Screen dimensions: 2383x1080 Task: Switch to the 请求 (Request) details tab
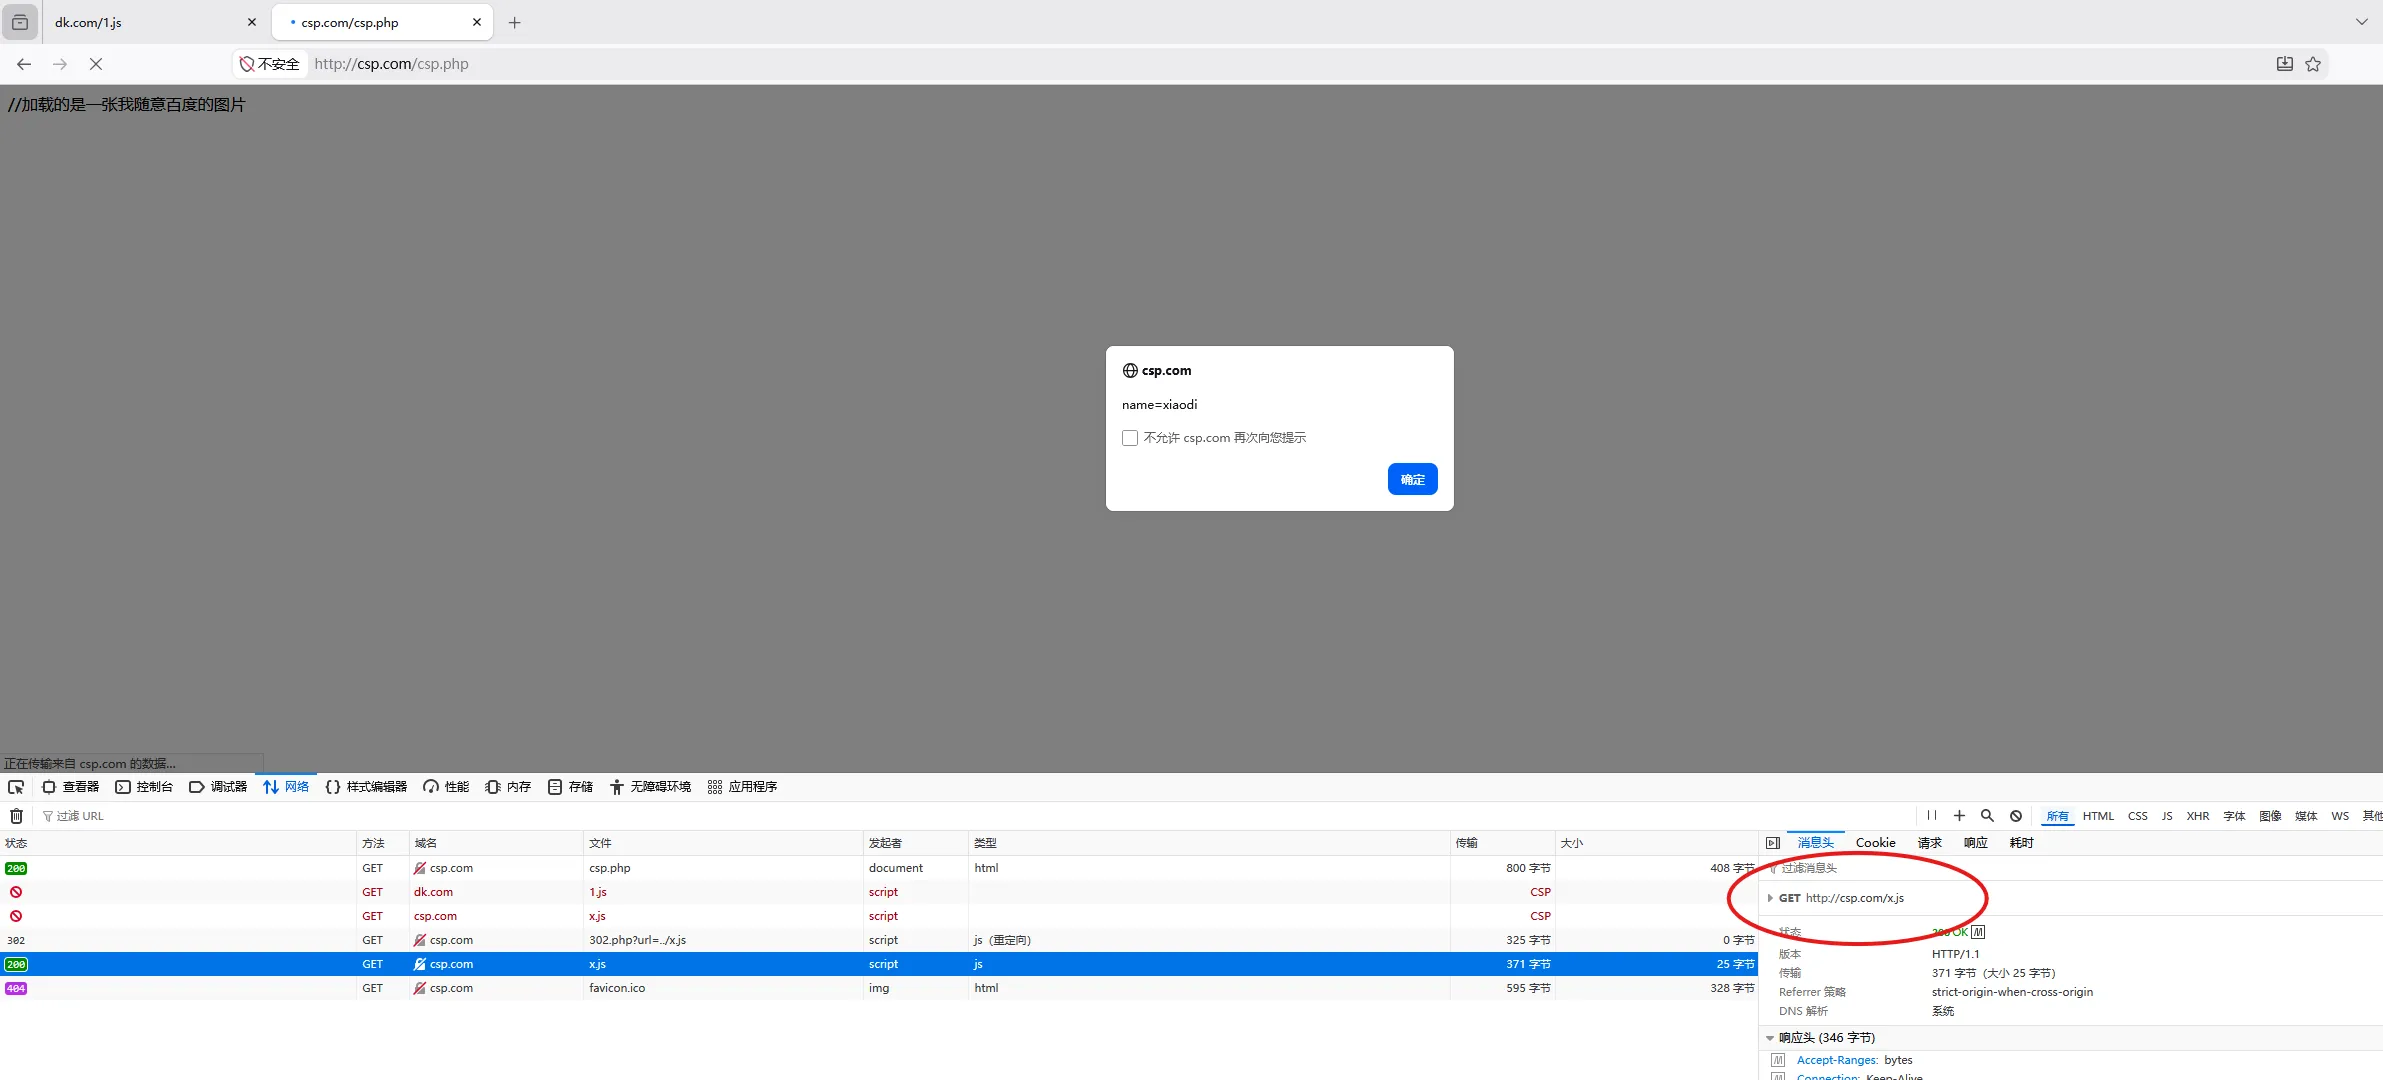click(x=1929, y=843)
